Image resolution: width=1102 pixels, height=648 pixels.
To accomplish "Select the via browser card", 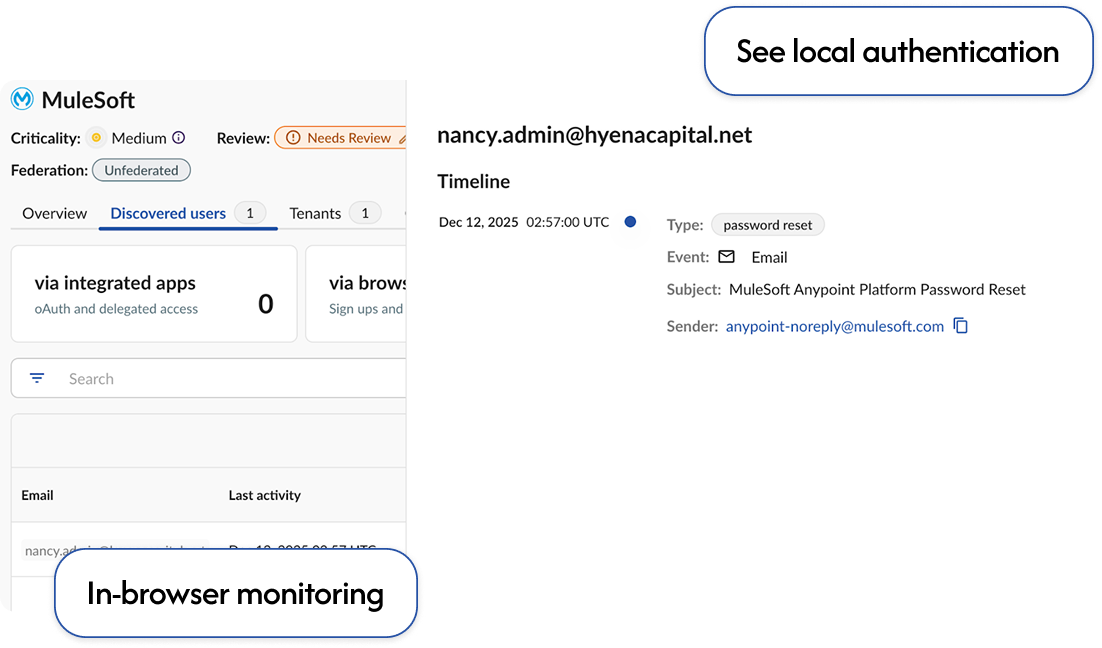I will [x=356, y=294].
